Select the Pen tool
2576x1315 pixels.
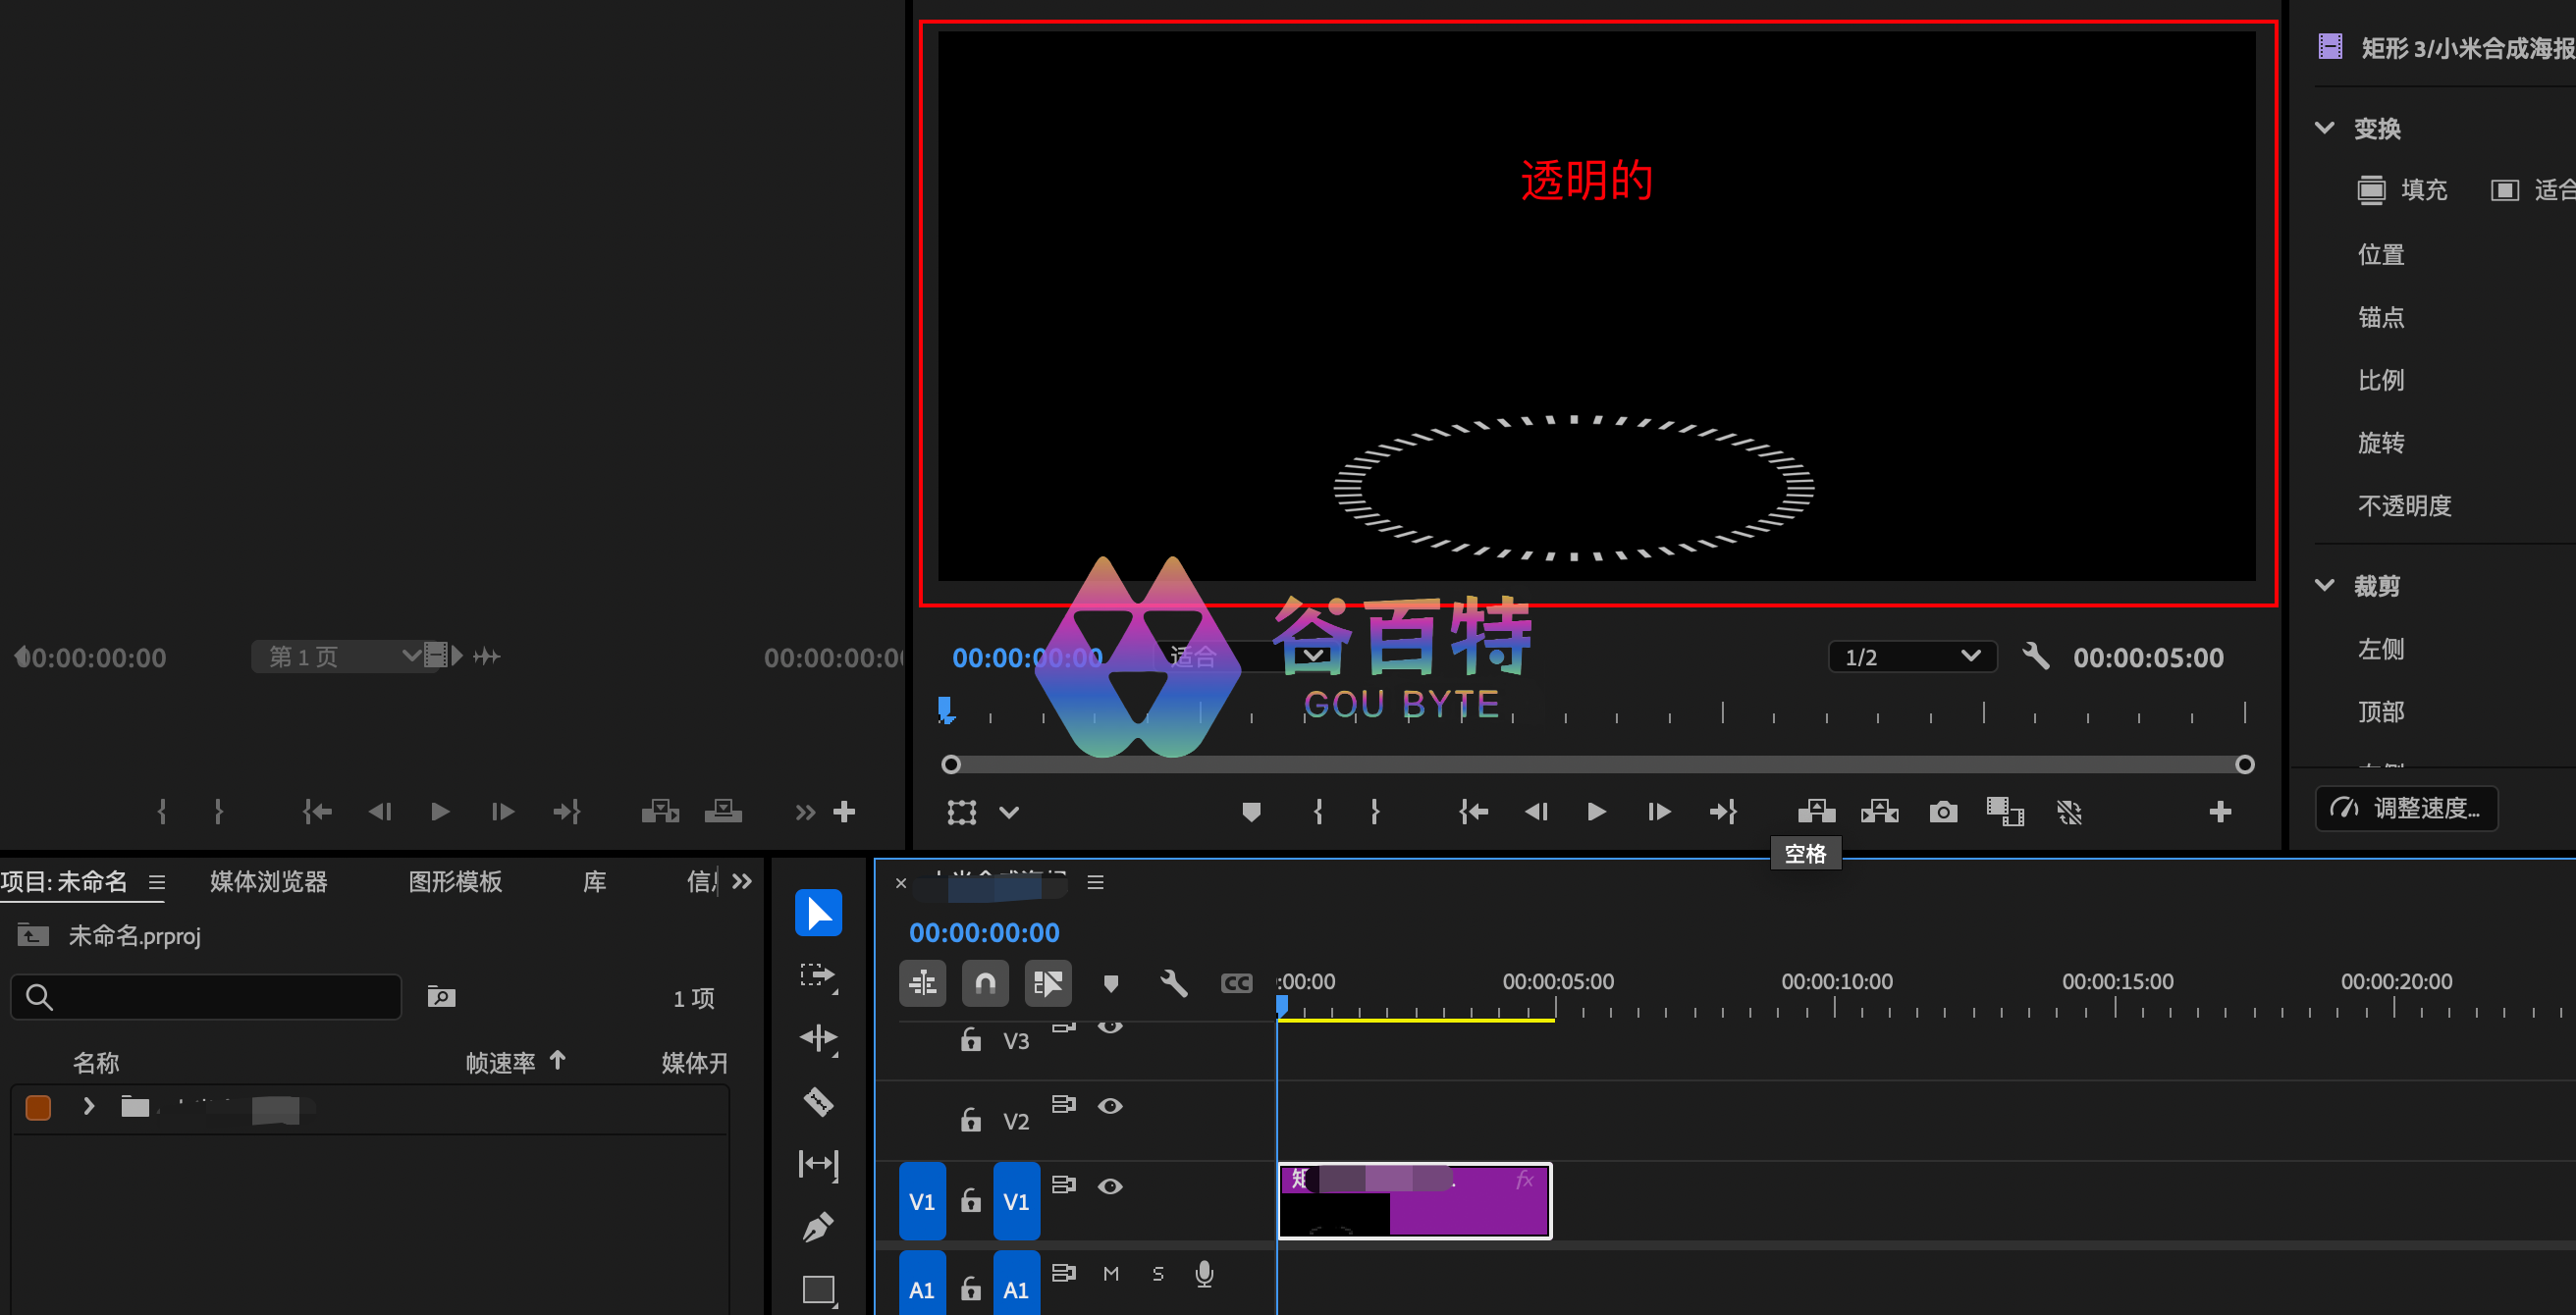click(x=818, y=1227)
